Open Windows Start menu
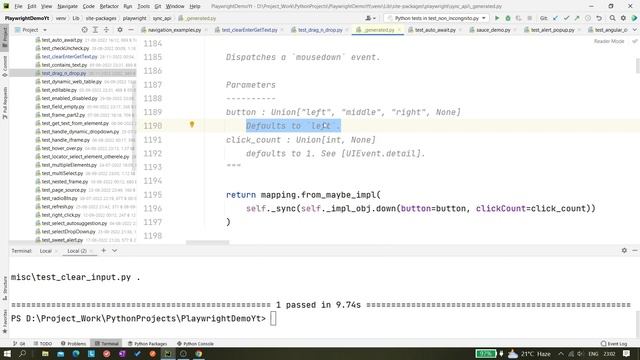This screenshot has width=640, height=360. 7,353
